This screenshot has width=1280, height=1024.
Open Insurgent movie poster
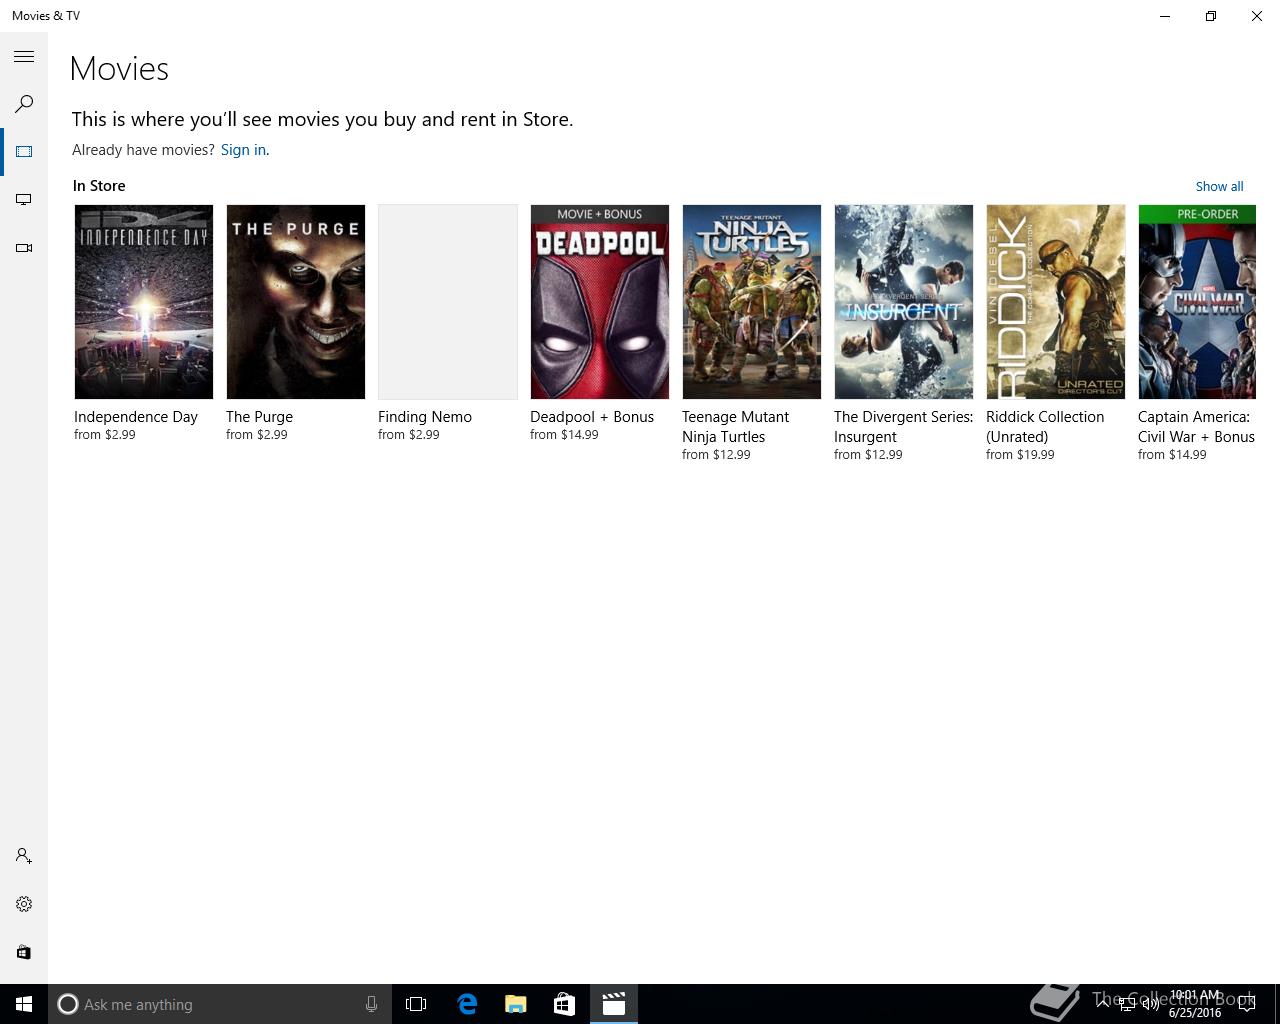tap(904, 302)
